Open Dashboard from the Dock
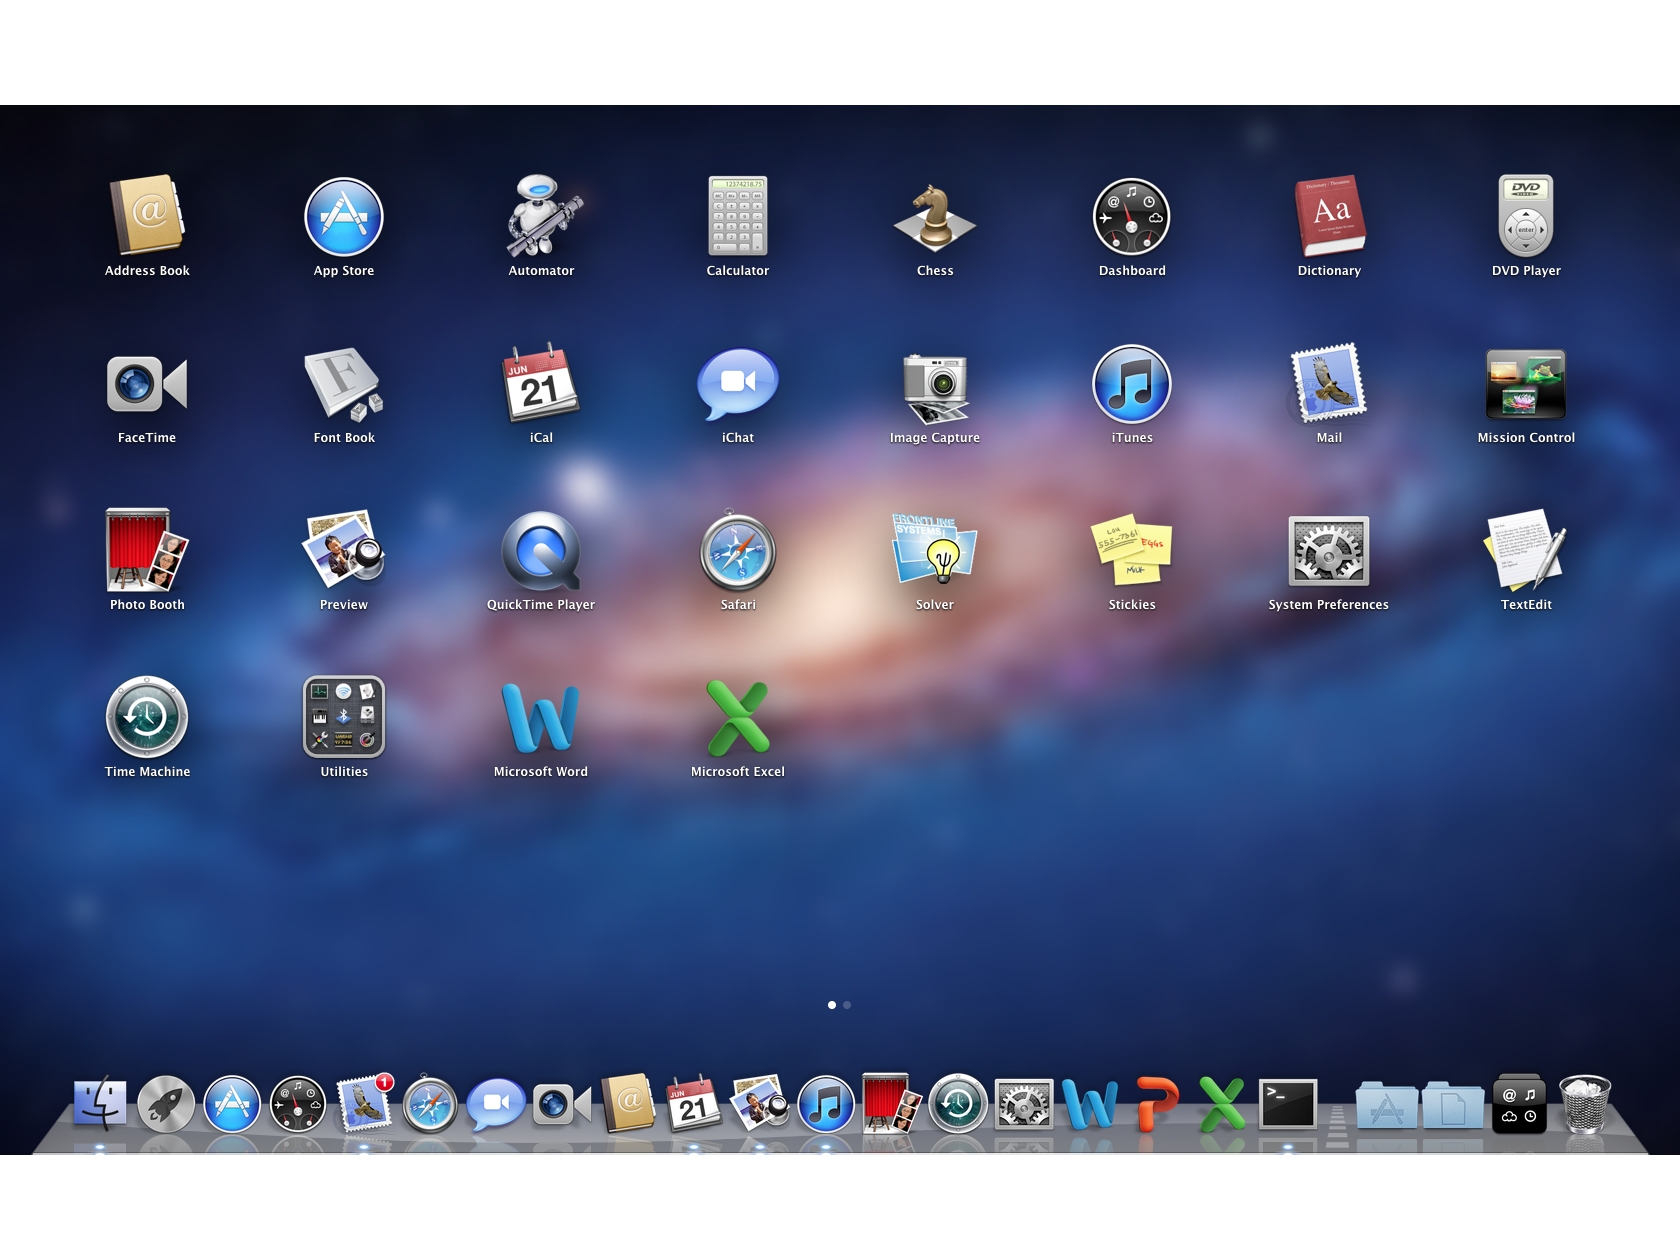Screen dimensions: 1680x1260 tap(298, 1105)
